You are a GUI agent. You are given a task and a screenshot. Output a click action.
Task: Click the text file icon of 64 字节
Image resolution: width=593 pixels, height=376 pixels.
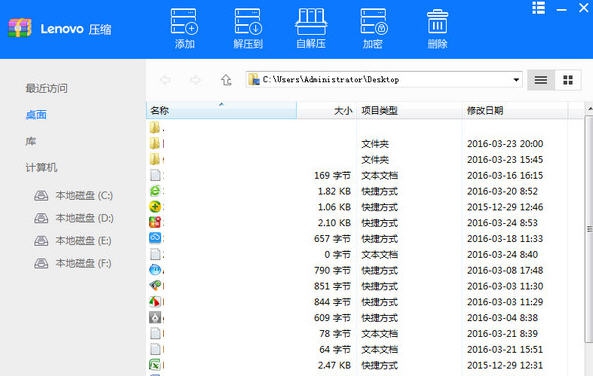pyautogui.click(x=155, y=349)
